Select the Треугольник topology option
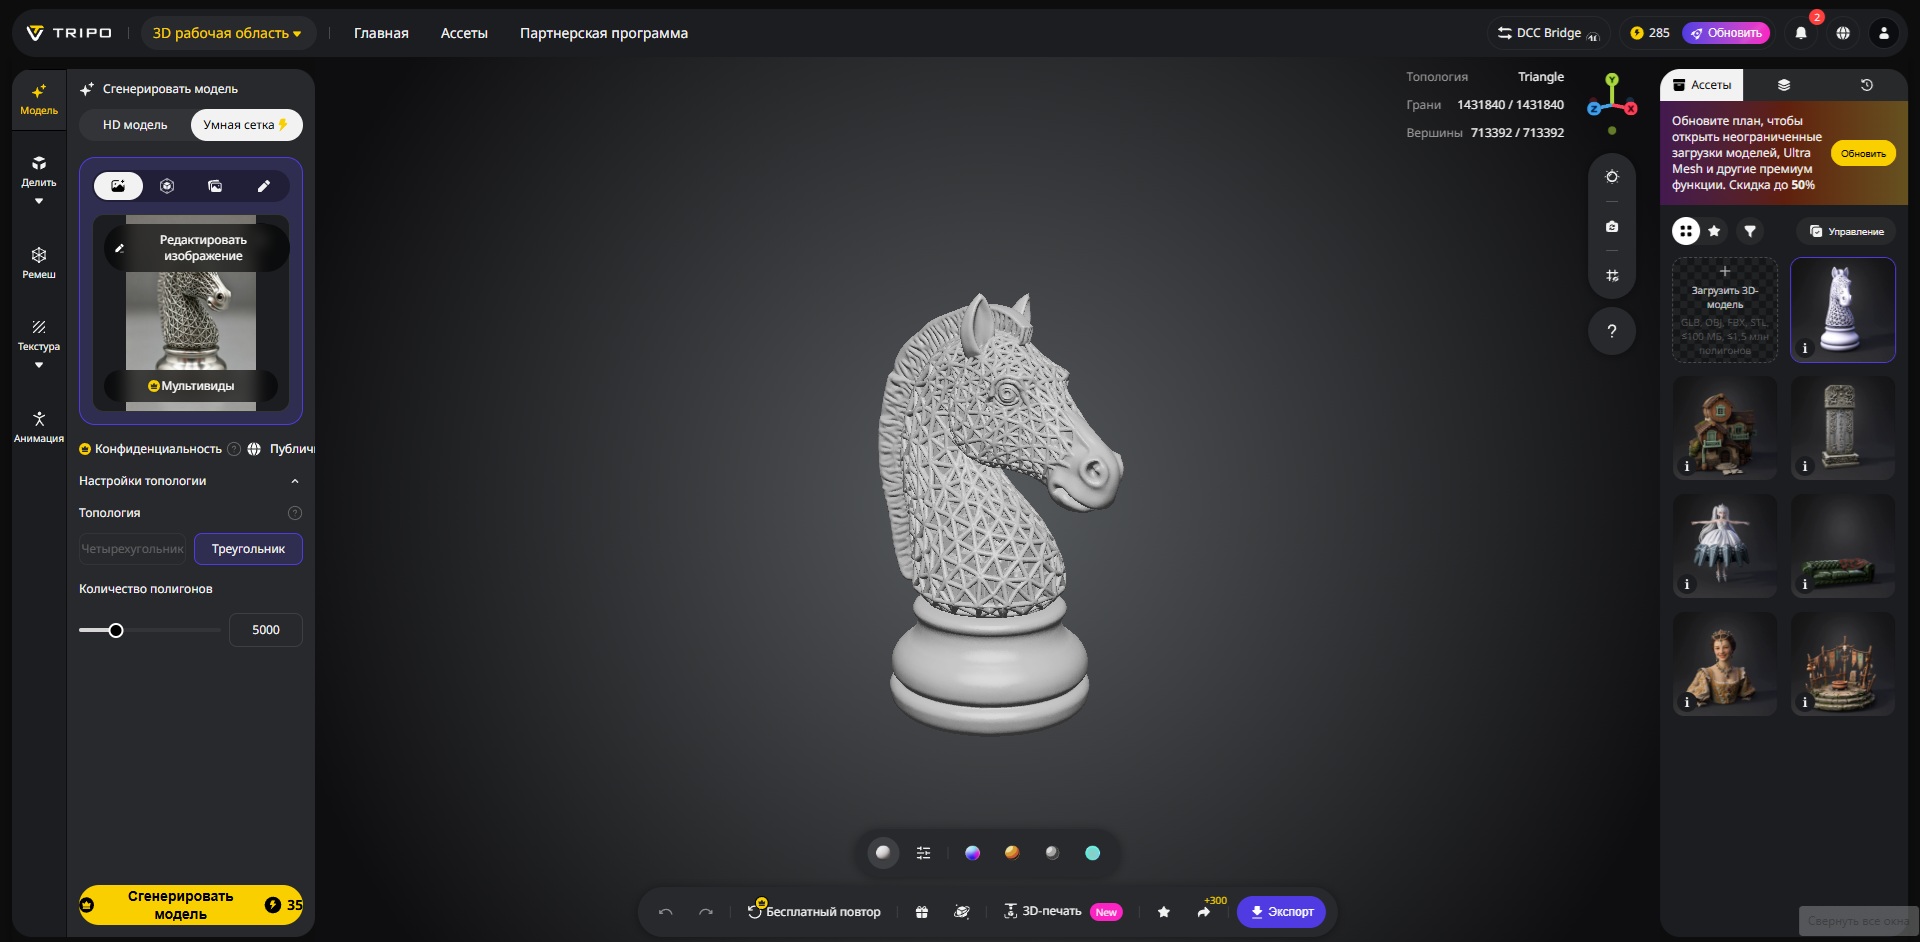This screenshot has width=1920, height=942. pyautogui.click(x=248, y=549)
